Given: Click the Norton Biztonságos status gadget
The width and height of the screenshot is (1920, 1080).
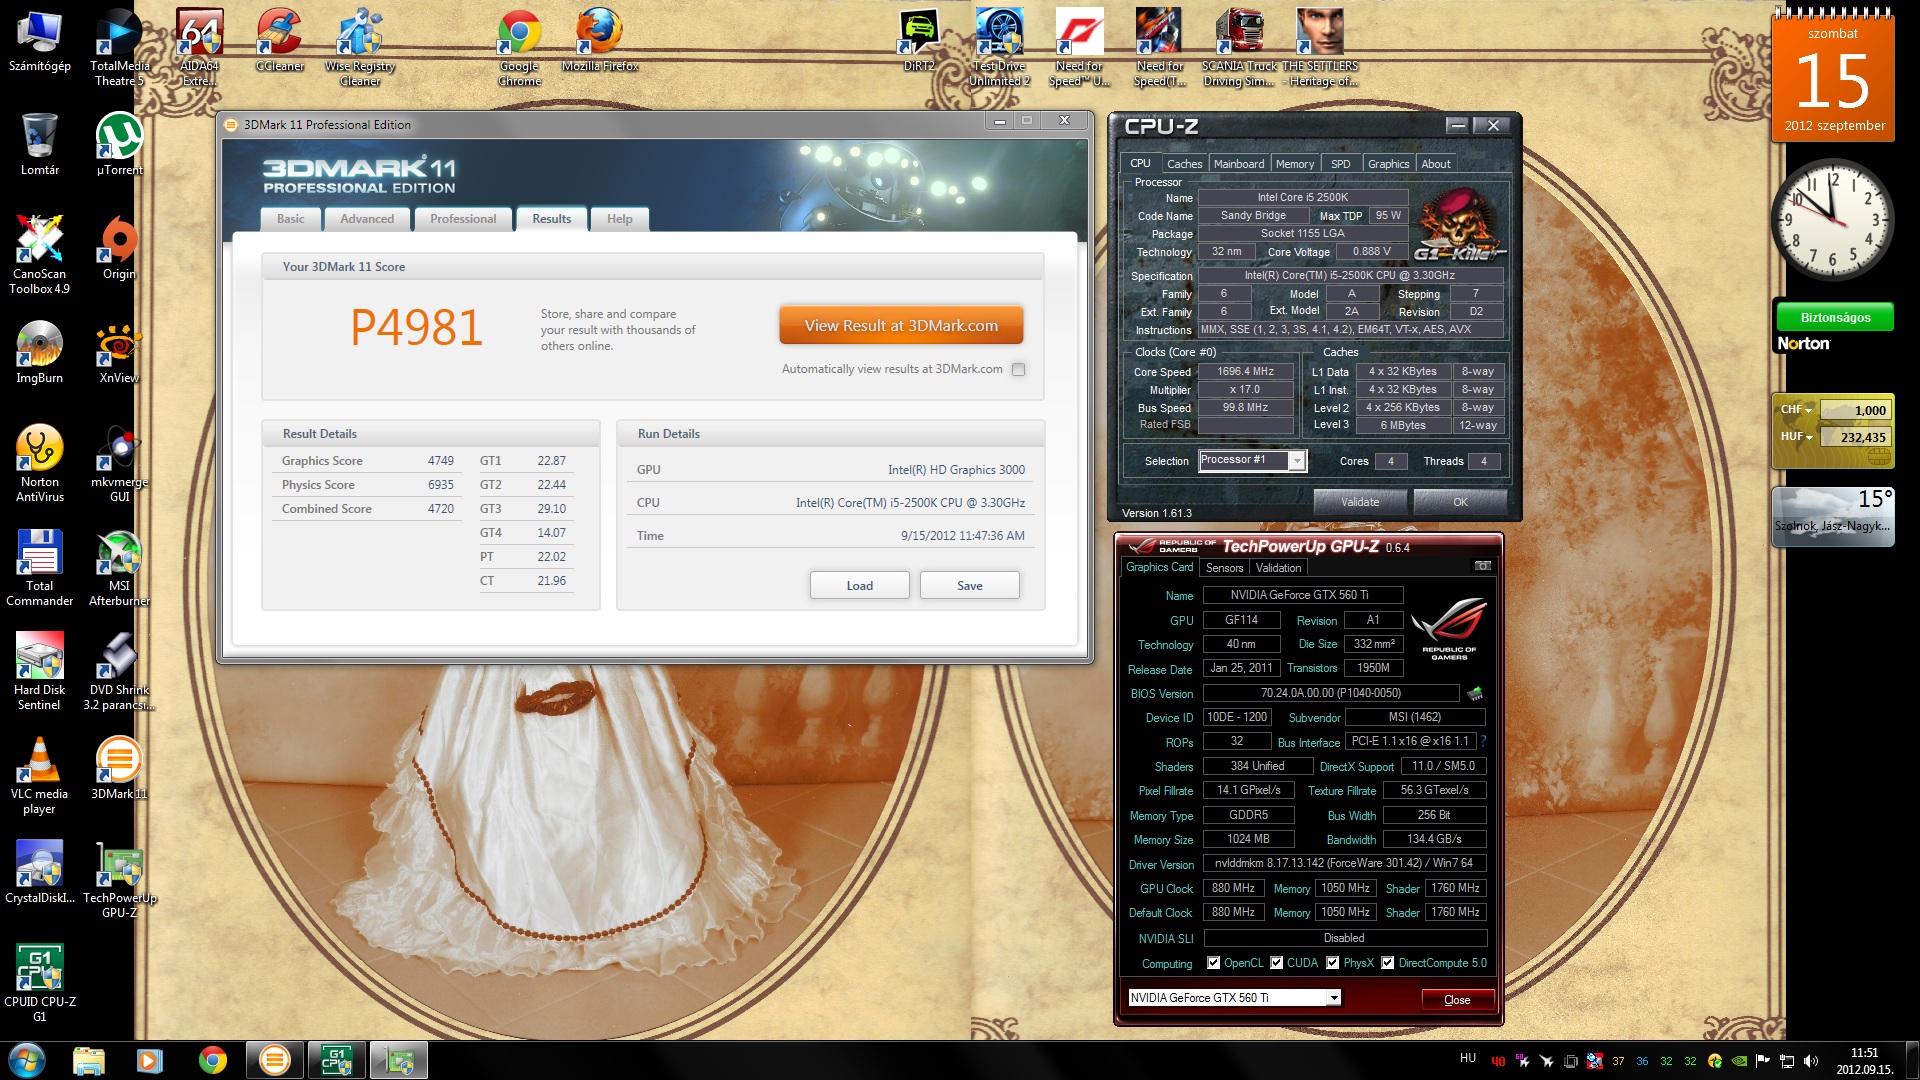Looking at the screenshot, I should pos(1834,328).
